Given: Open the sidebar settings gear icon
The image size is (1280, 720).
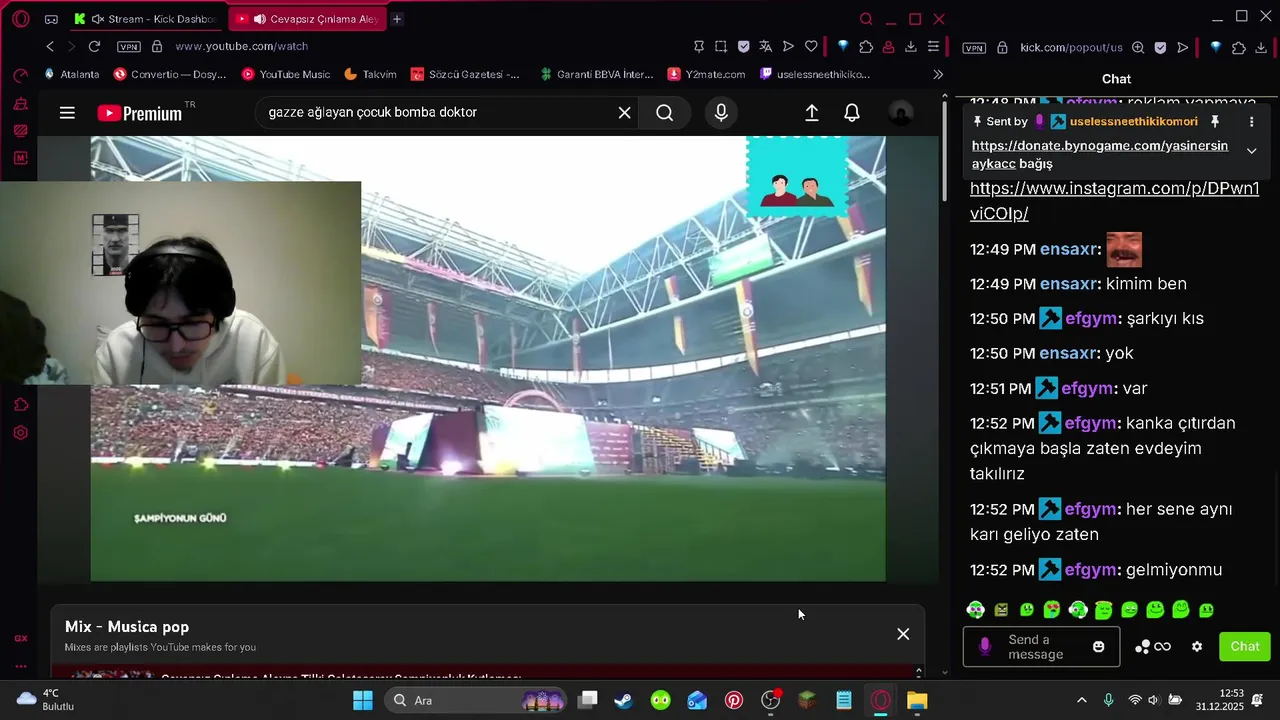Looking at the screenshot, I should [x=21, y=433].
